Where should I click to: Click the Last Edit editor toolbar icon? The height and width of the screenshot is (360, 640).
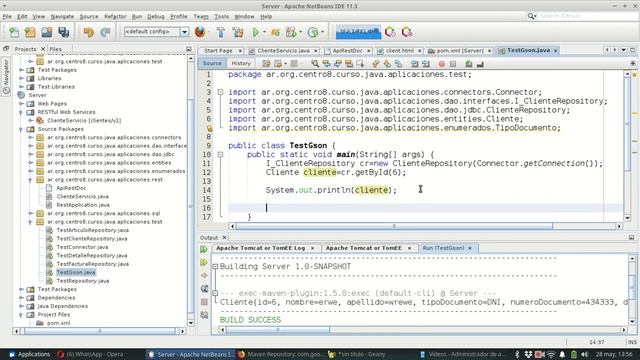(267, 64)
